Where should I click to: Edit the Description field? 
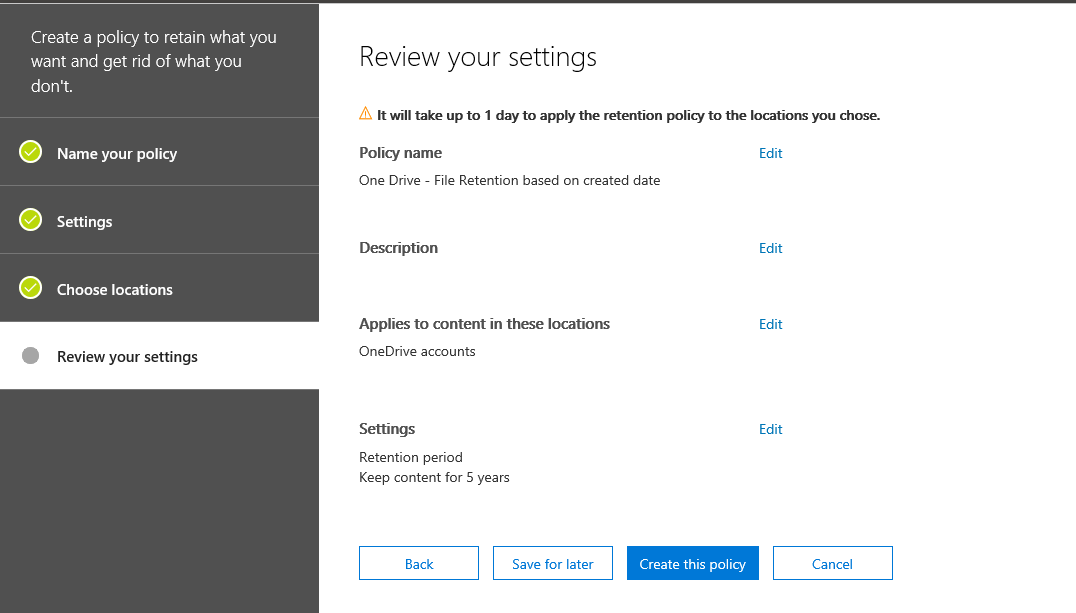point(770,248)
